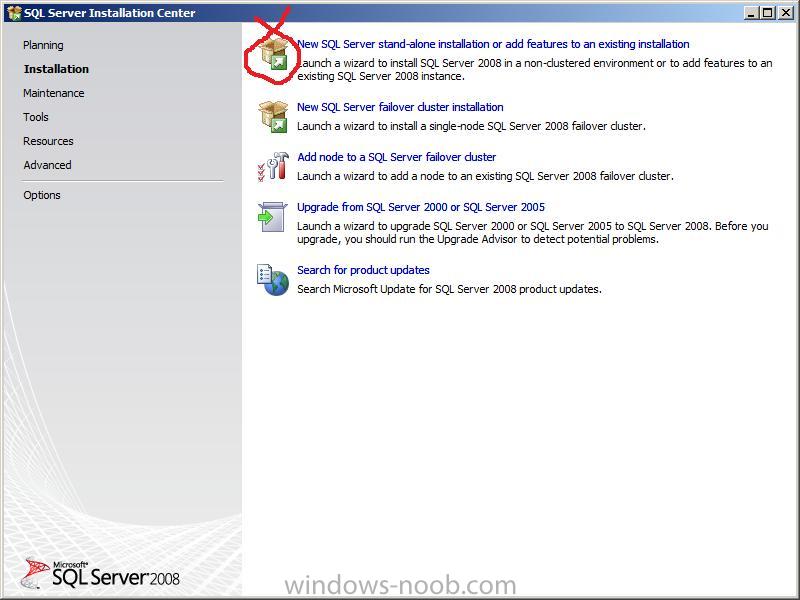Click the Upgrade from SQL Server icon

(x=272, y=216)
